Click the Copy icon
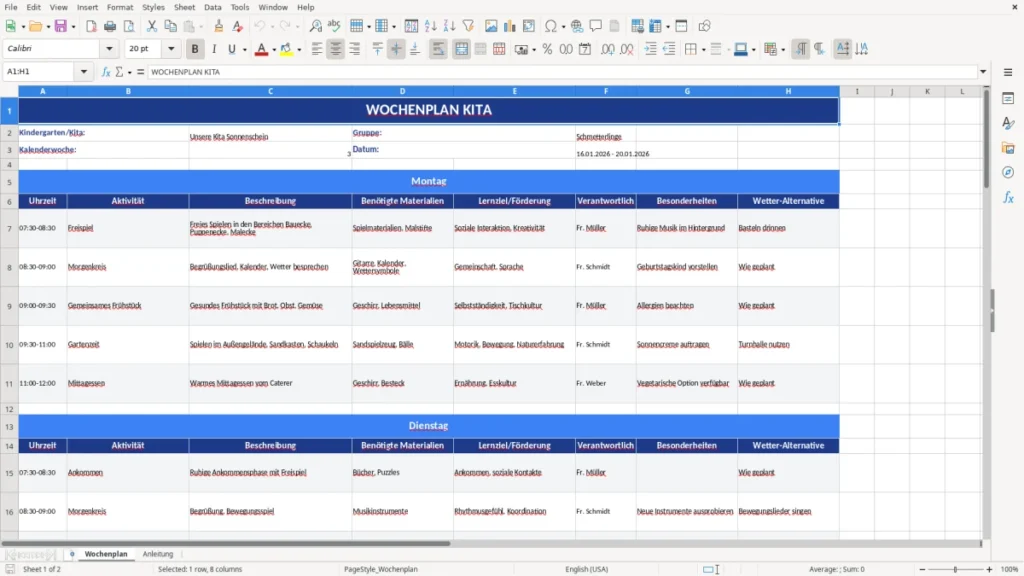Viewport: 1024px width, 576px height. tap(170, 26)
